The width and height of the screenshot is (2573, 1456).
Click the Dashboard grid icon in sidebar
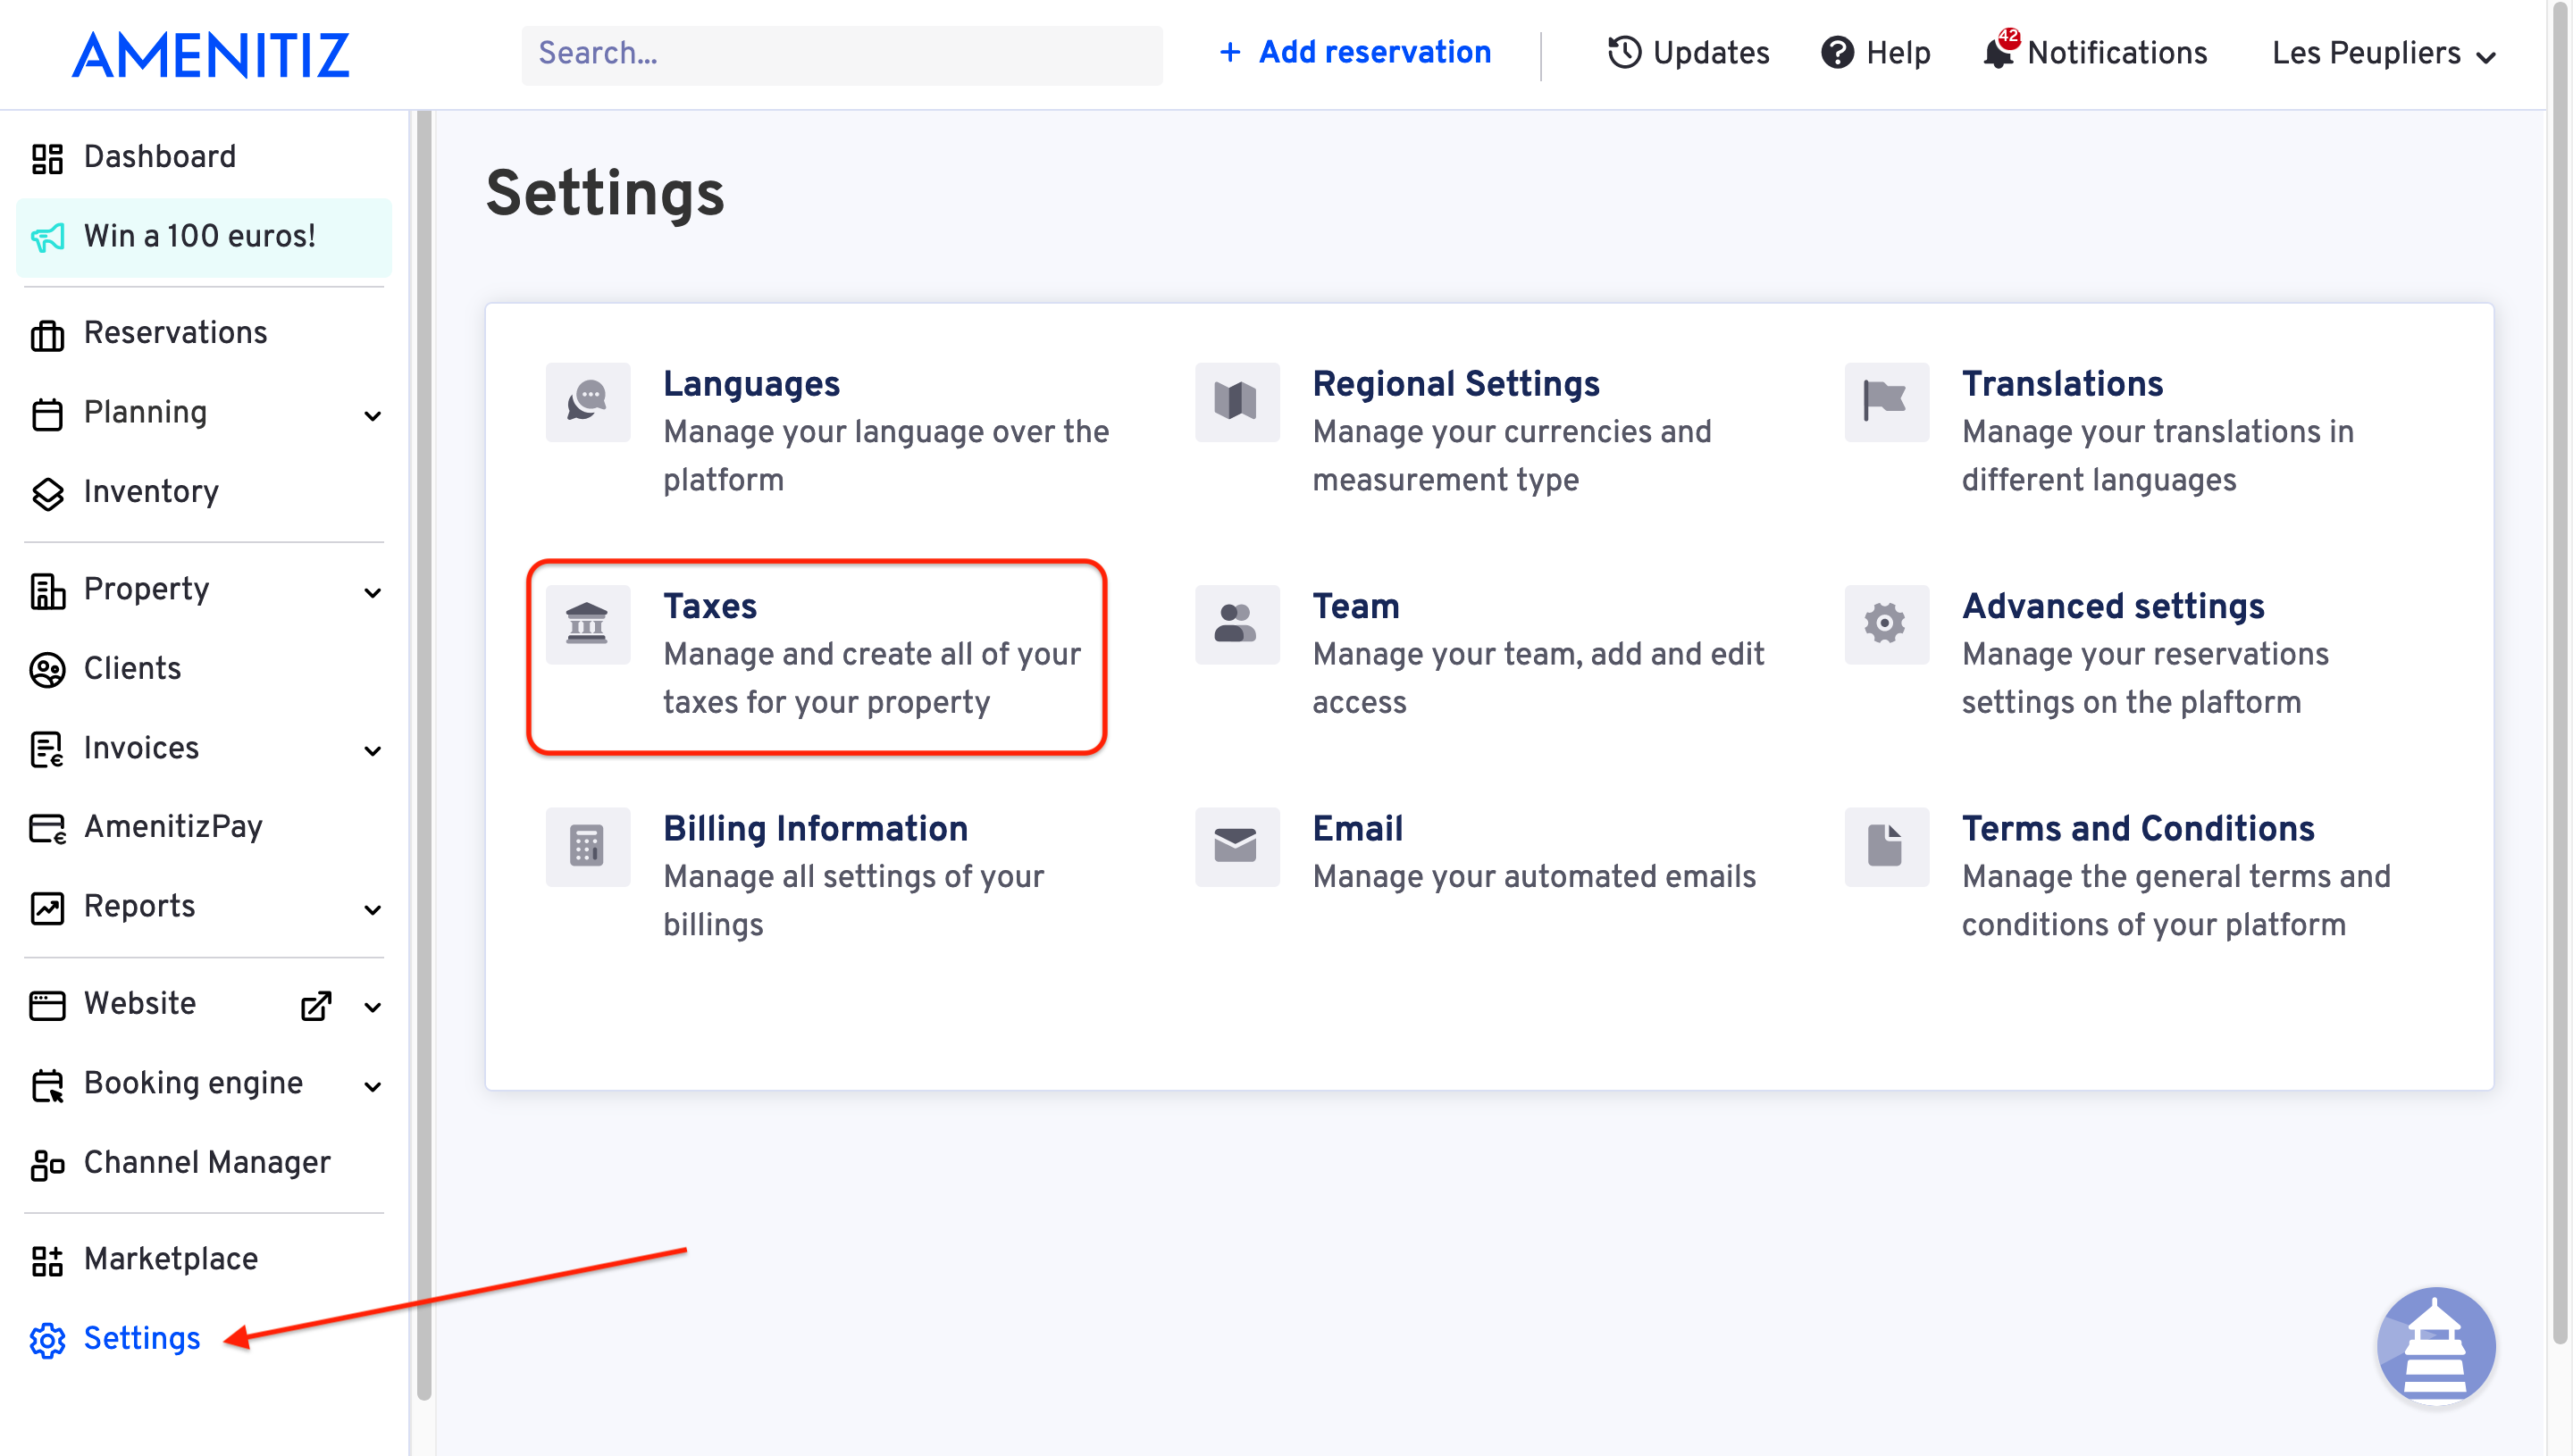click(x=47, y=157)
